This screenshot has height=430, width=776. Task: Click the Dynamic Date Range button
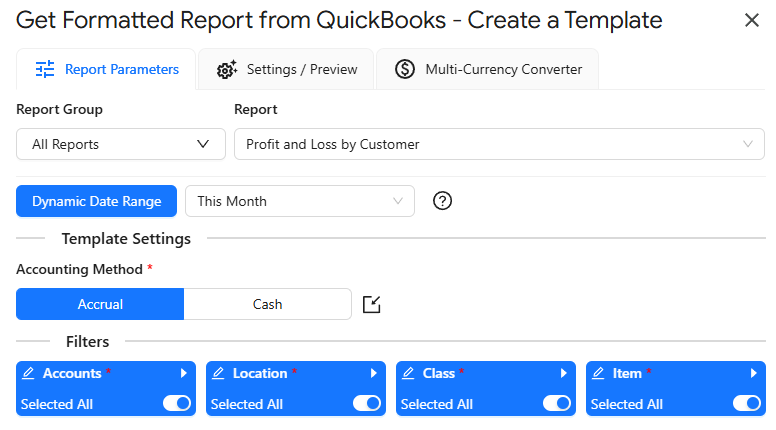tap(97, 201)
